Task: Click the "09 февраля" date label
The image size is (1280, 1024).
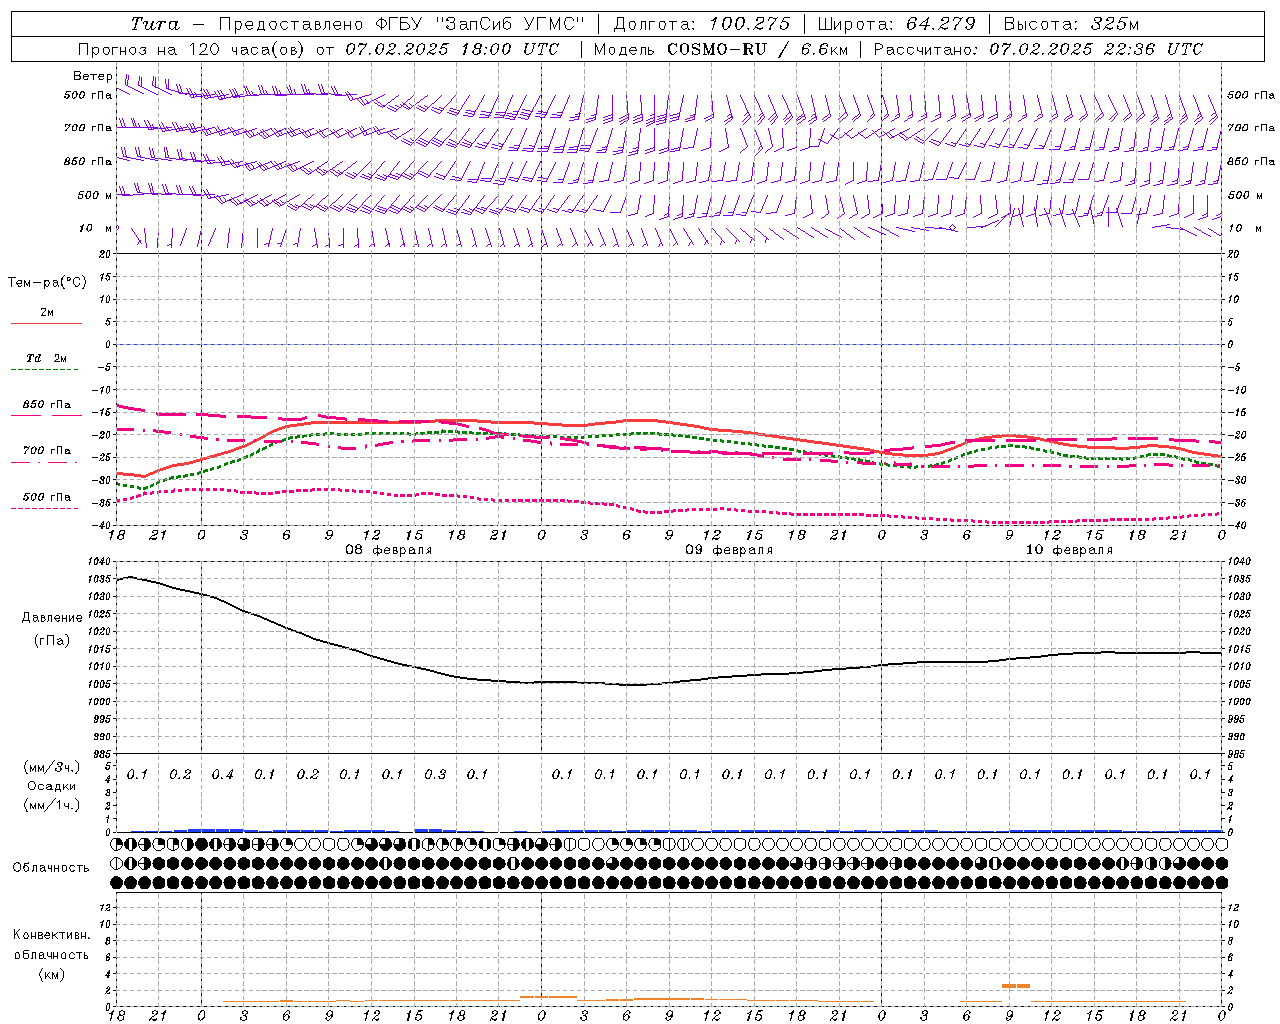Action: click(729, 550)
